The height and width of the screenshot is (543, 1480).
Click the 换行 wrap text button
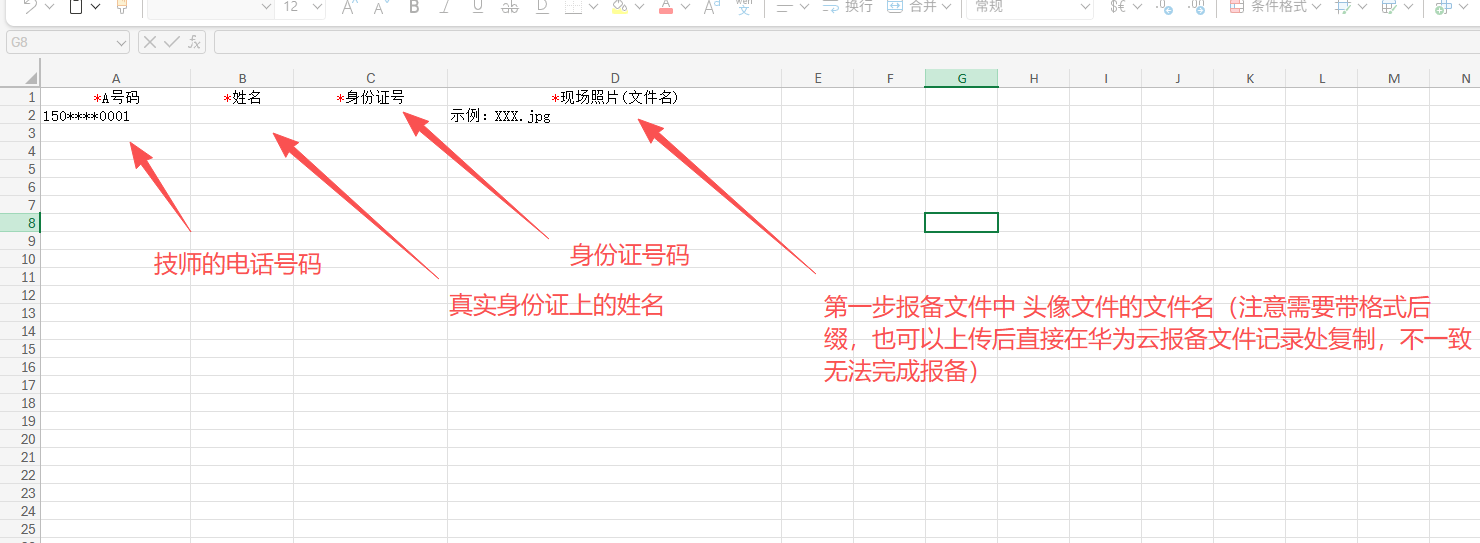tap(847, 7)
